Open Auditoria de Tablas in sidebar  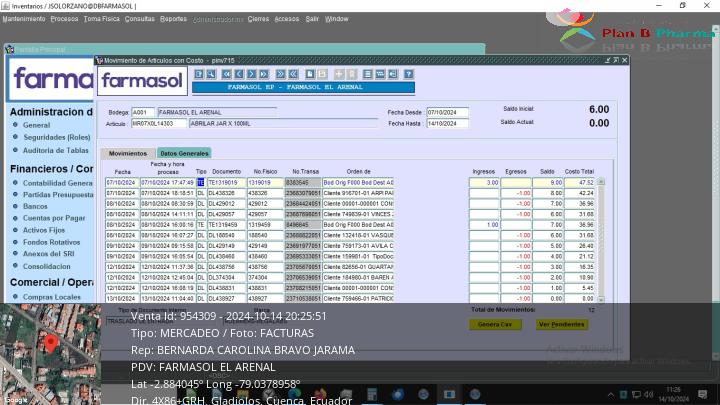coord(56,150)
